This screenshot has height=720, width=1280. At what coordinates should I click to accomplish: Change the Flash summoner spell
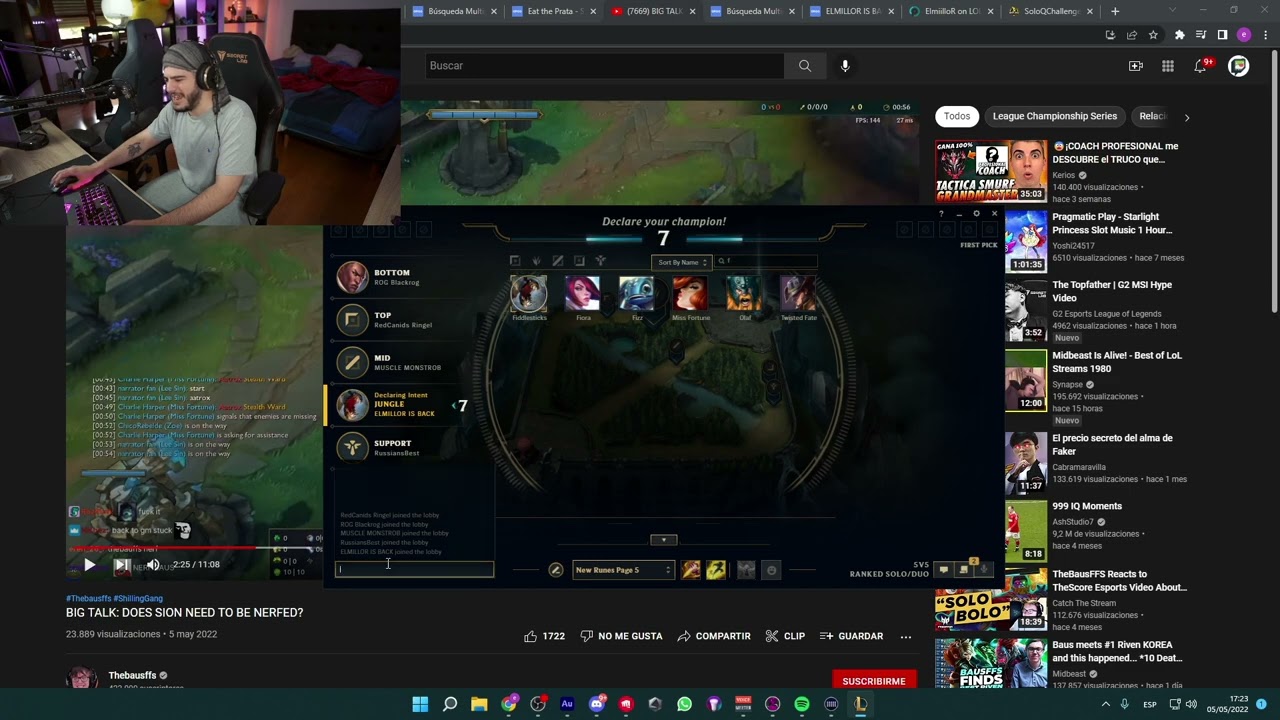716,570
